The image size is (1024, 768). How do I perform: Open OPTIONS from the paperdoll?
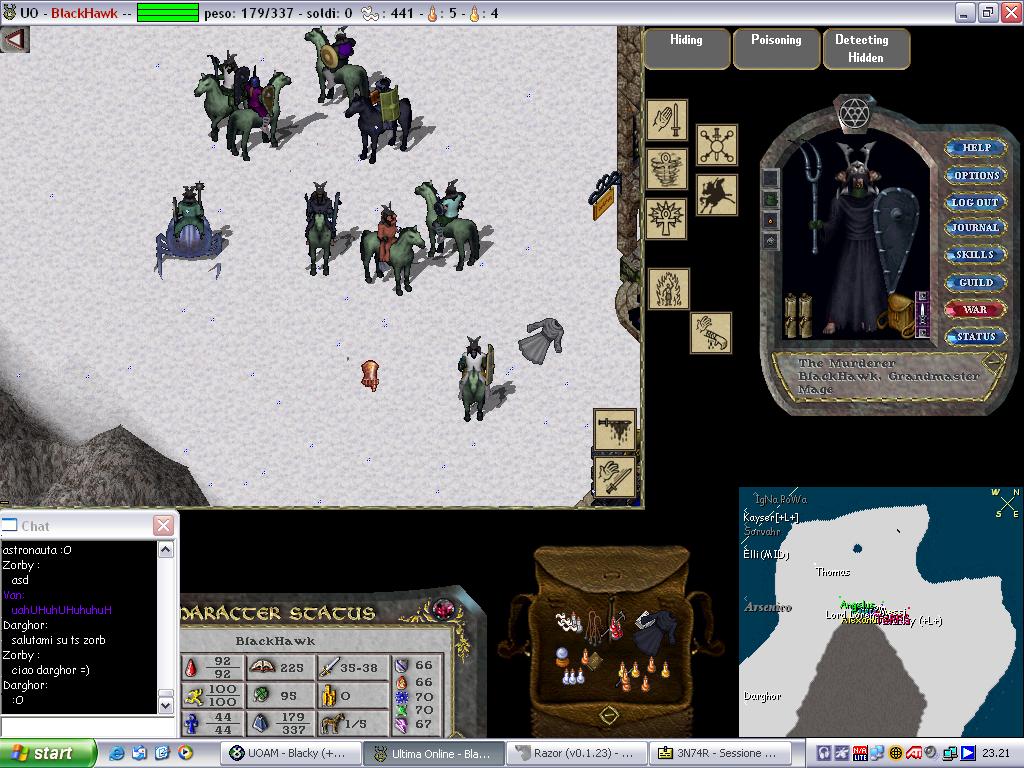pos(976,175)
